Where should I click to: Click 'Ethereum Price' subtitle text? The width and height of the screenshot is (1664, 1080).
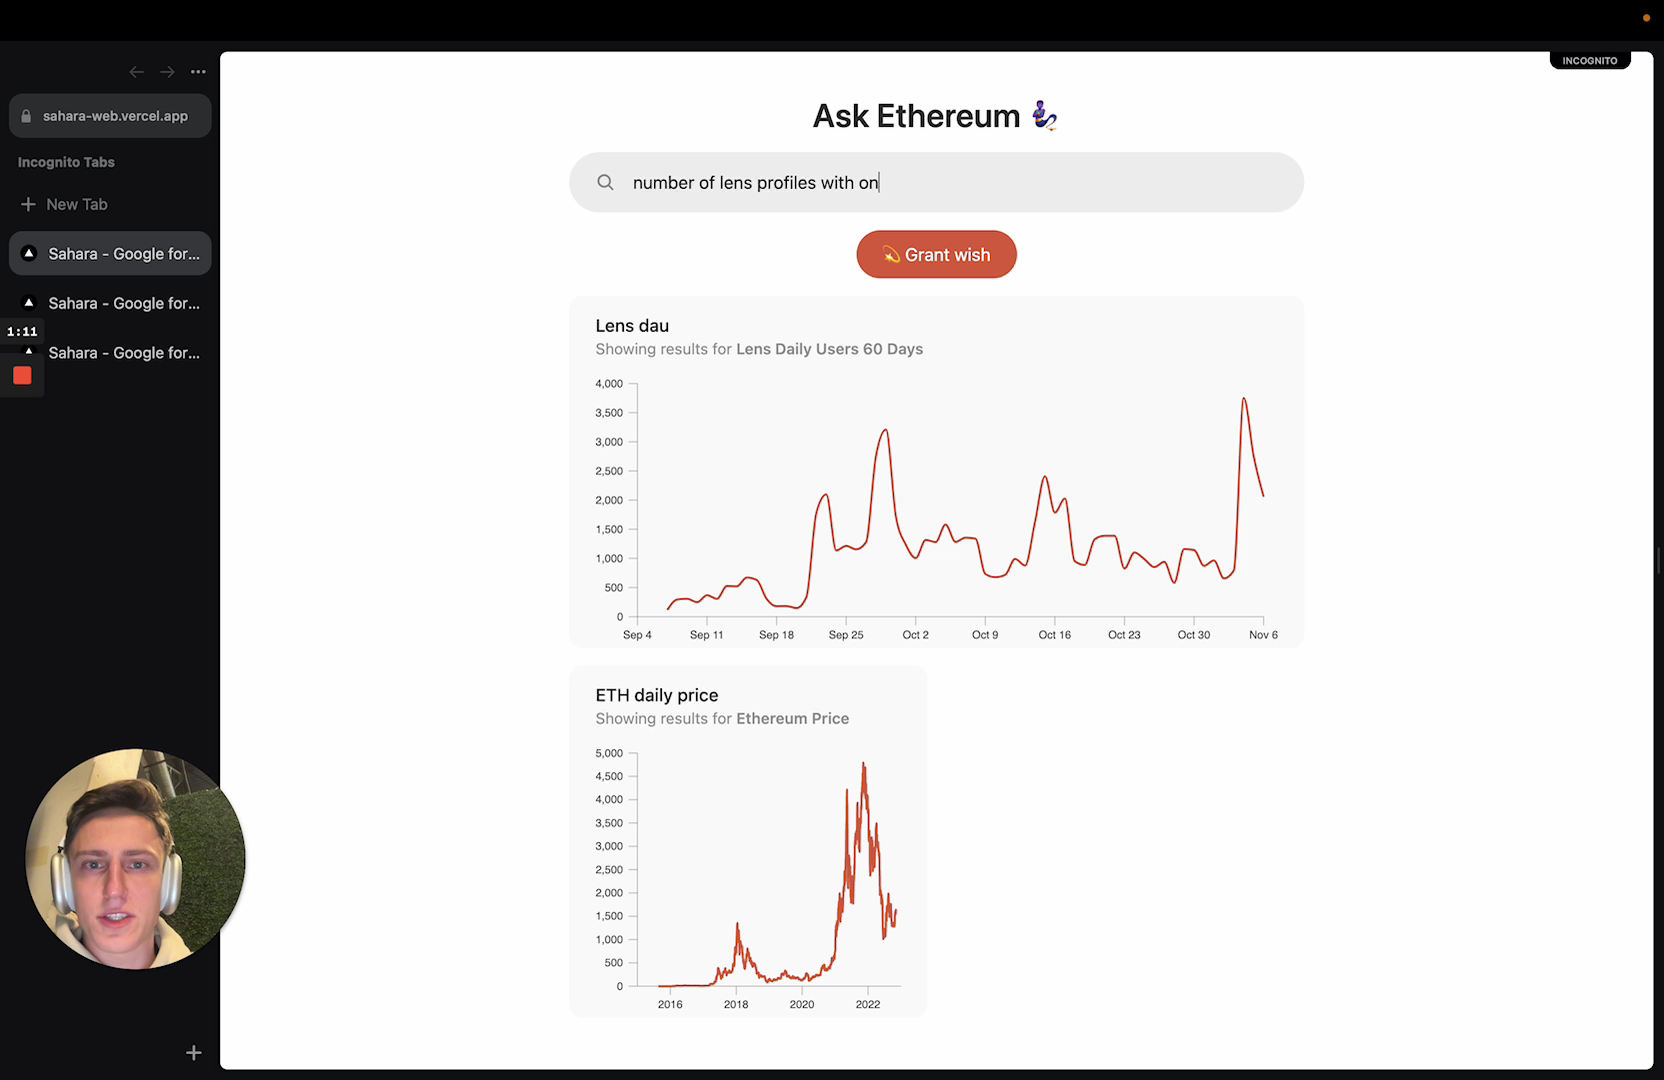click(792, 719)
